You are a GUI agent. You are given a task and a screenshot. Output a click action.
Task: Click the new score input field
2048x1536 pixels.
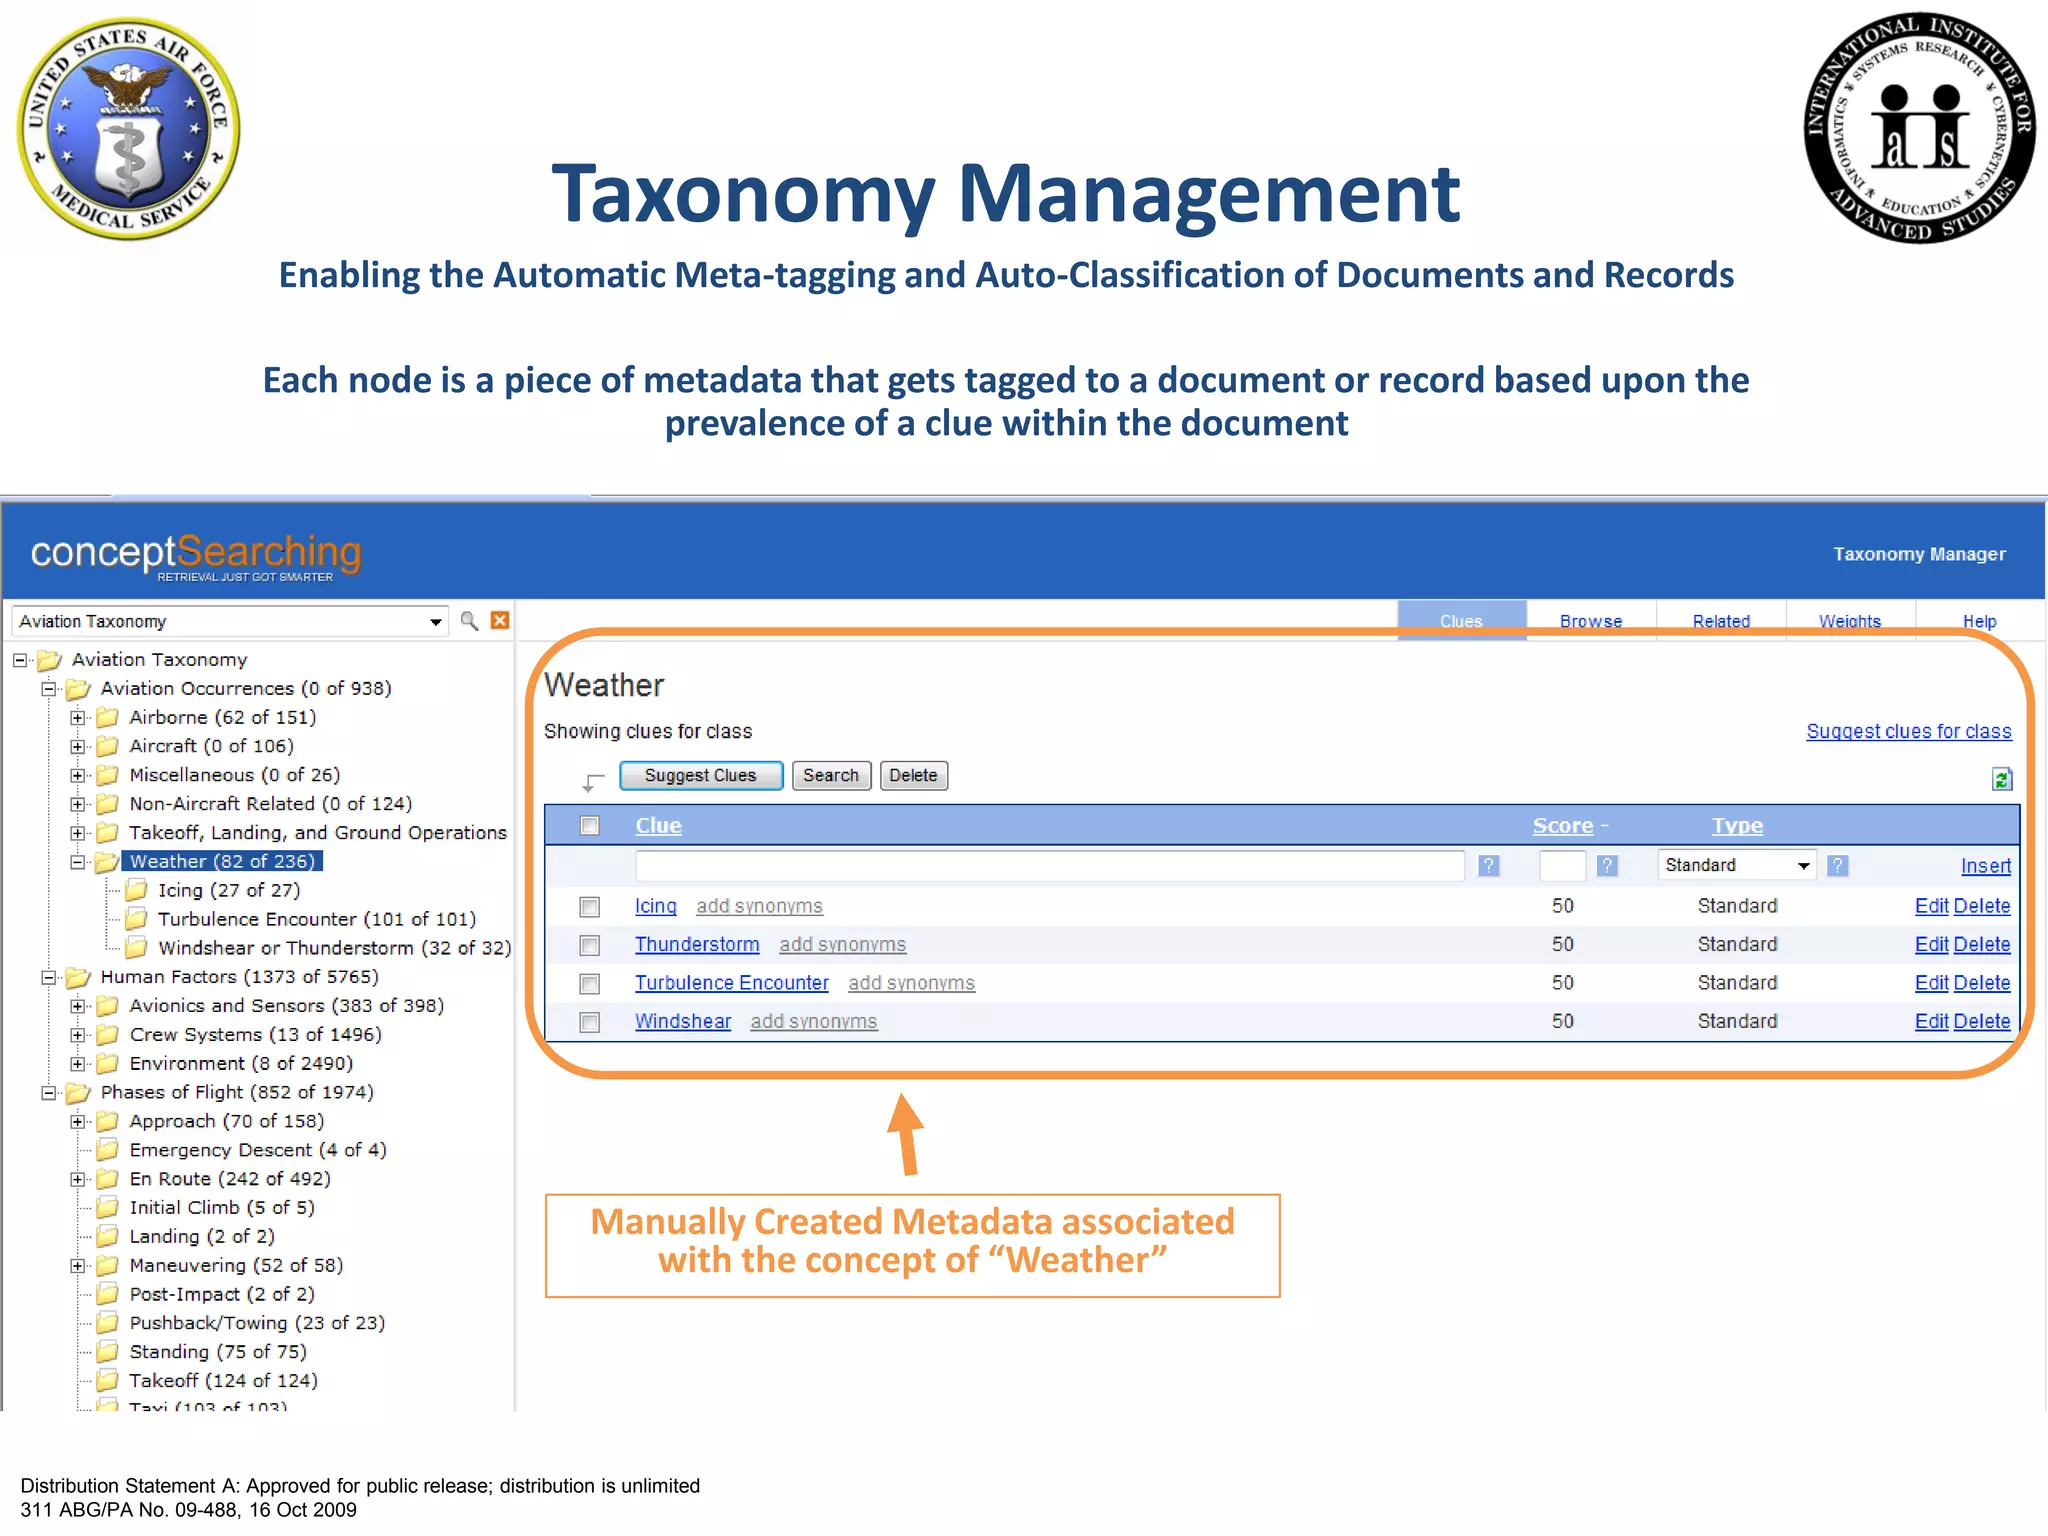[x=1563, y=865]
